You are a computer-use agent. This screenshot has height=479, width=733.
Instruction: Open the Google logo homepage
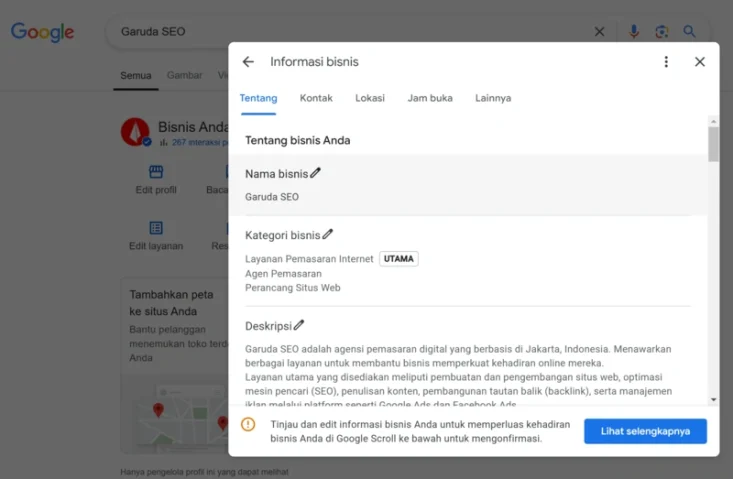coord(43,32)
